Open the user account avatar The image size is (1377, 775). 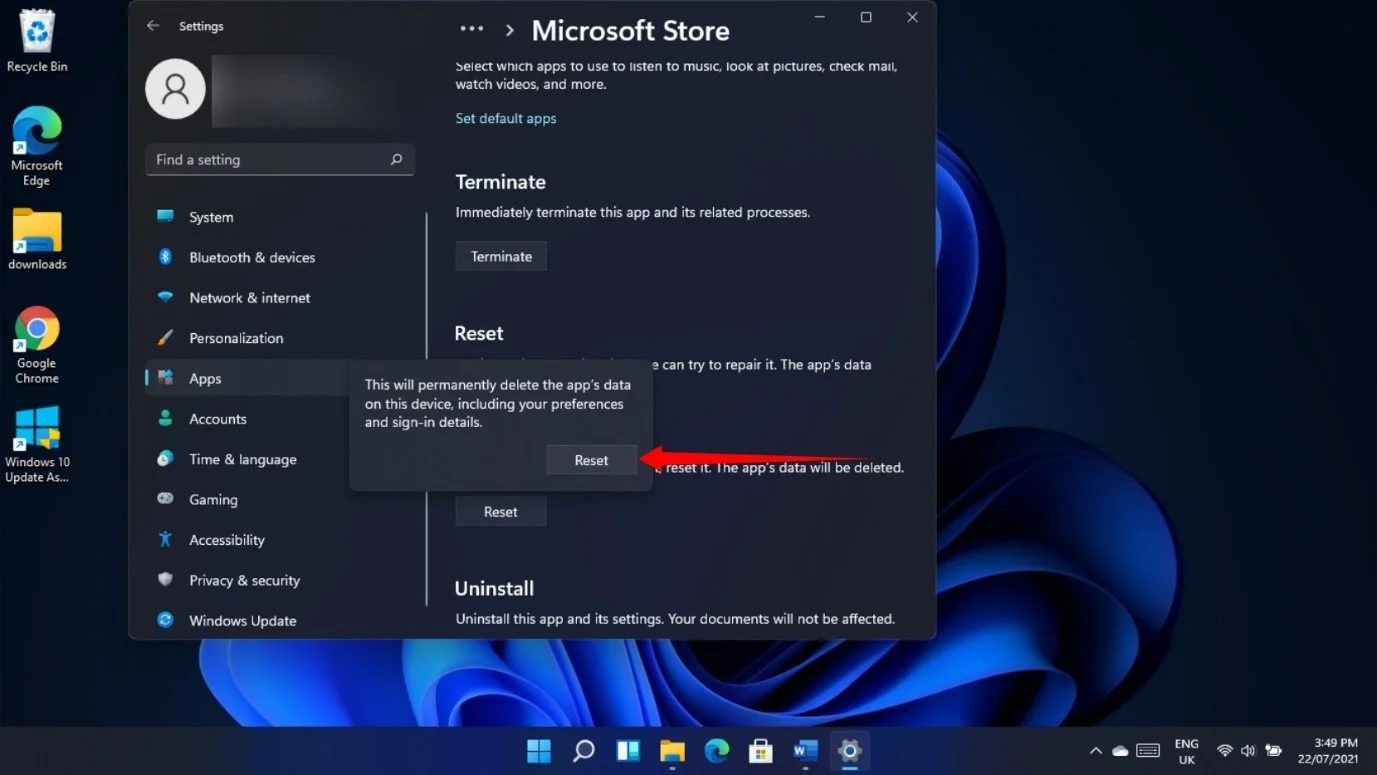tap(176, 89)
